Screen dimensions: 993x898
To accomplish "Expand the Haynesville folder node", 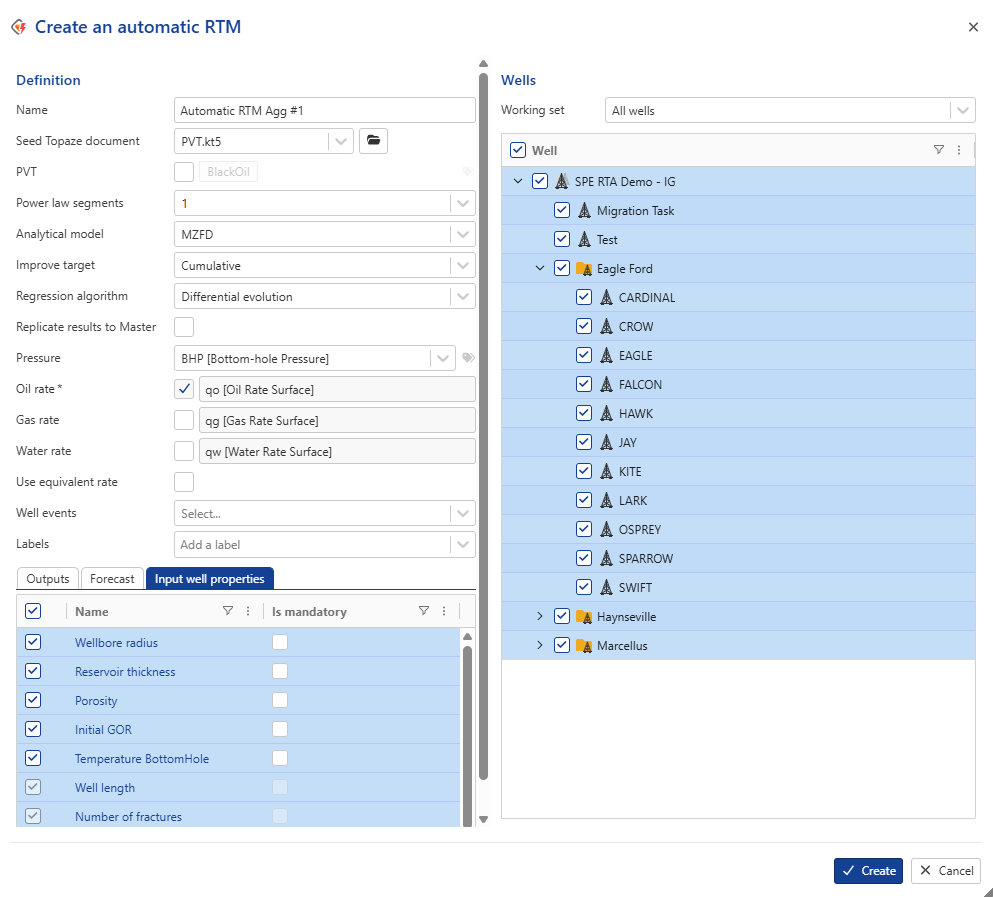I will (540, 617).
